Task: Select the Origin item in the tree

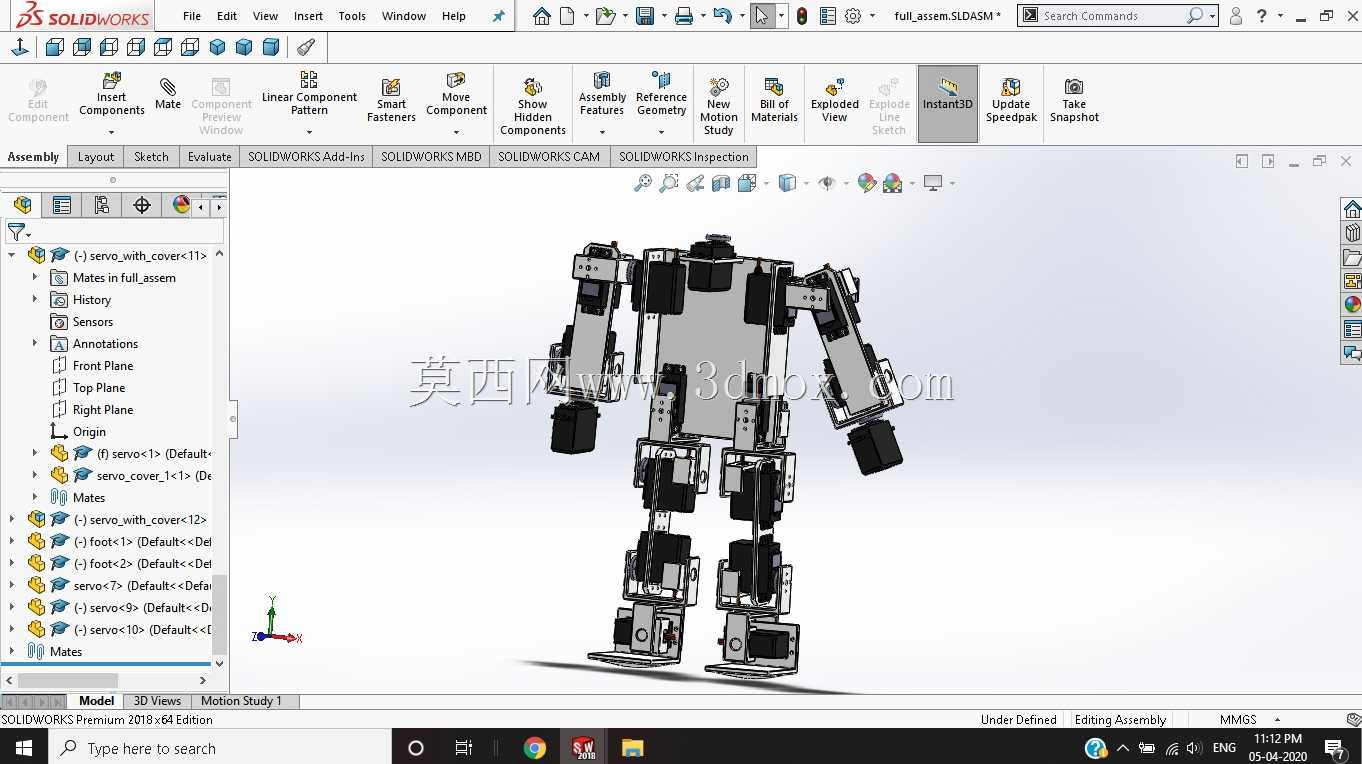Action: pyautogui.click(x=89, y=432)
